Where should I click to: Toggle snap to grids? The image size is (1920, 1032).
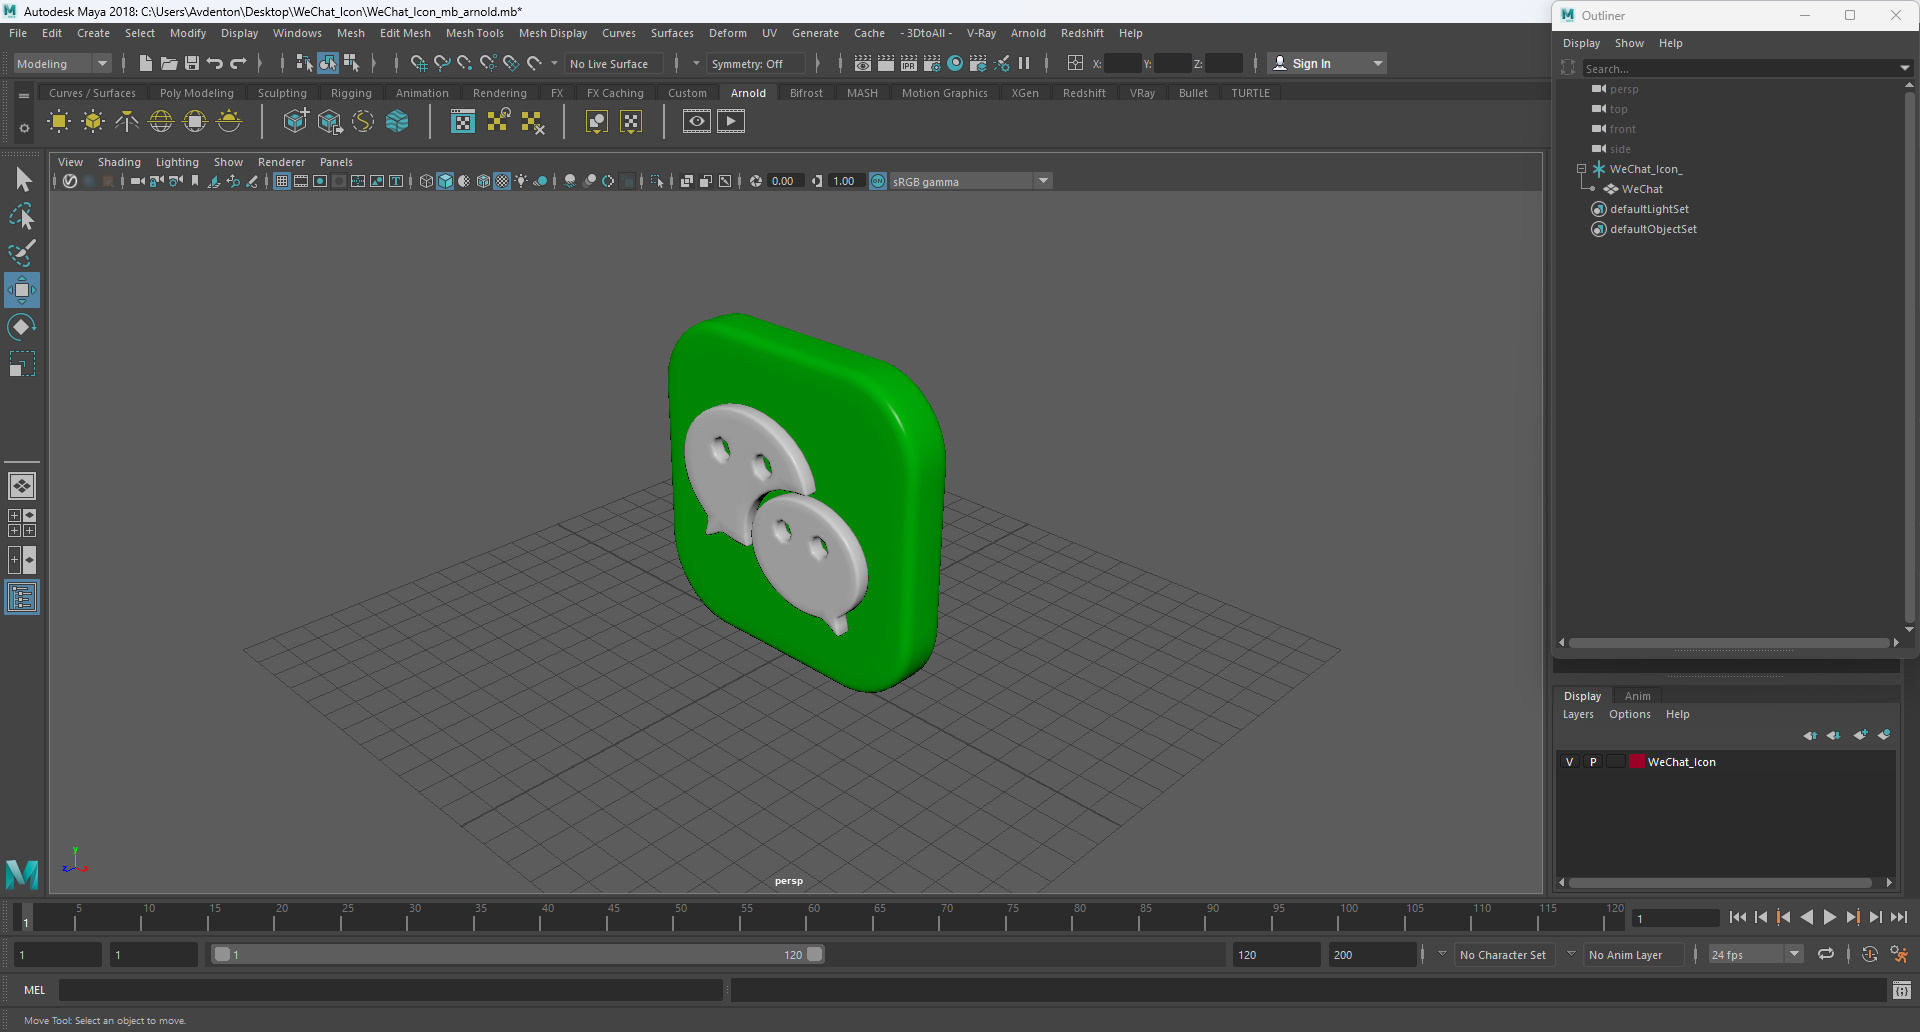(419, 63)
